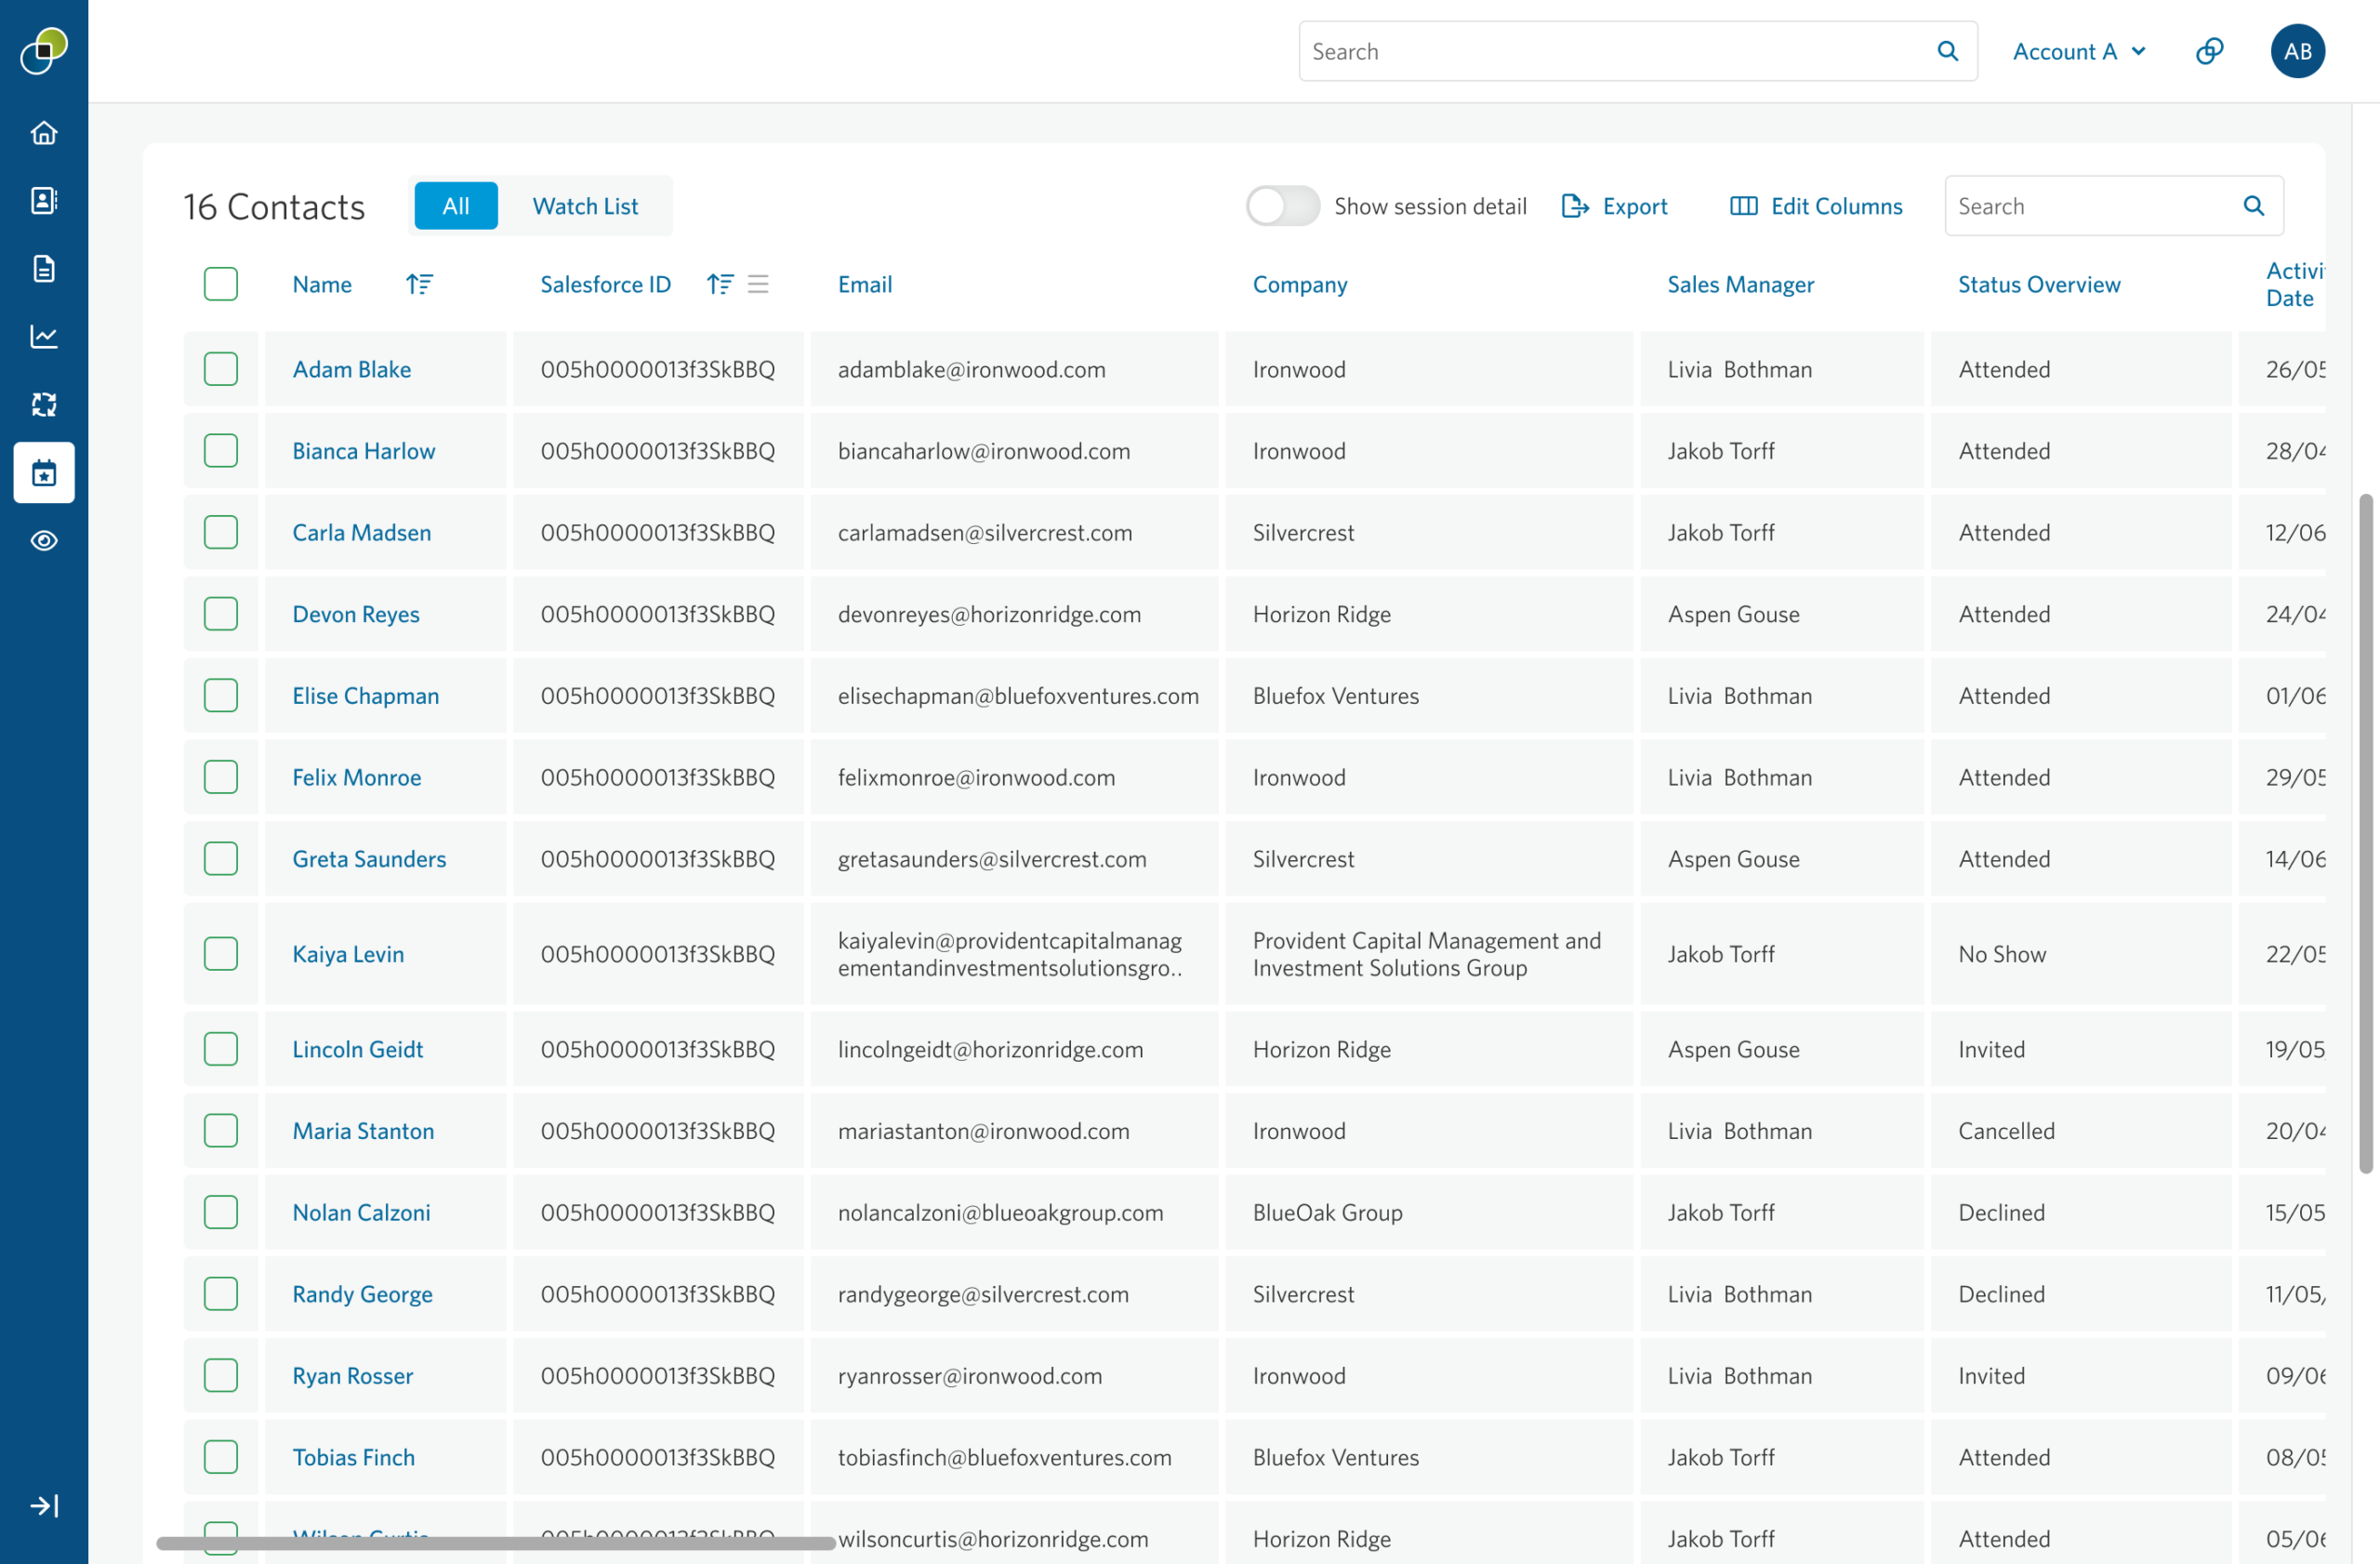The height and width of the screenshot is (1564, 2380).
Task: Open the Account A dropdown
Action: point(2078,51)
